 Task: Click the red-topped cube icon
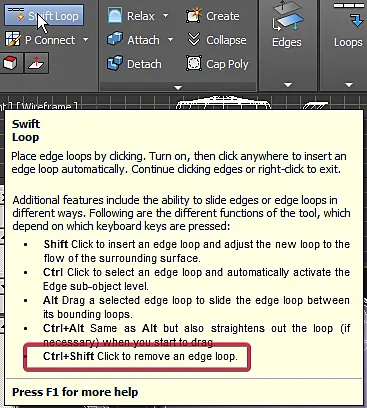coord(11,63)
